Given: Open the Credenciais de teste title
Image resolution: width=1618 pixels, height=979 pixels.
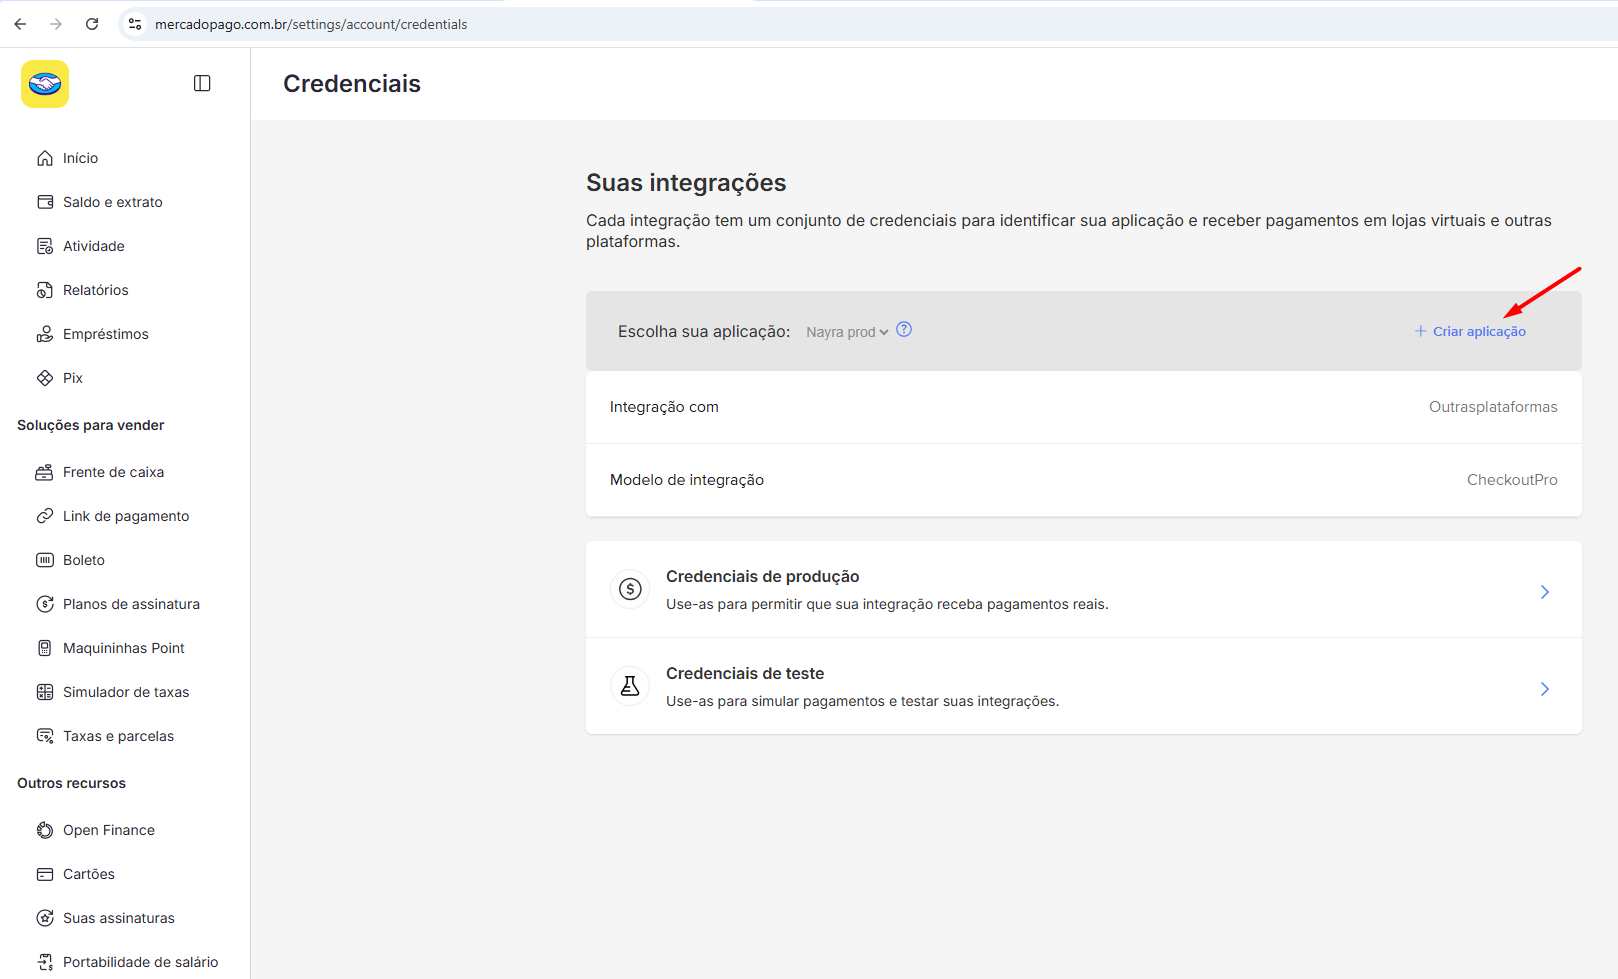Looking at the screenshot, I should [745, 673].
